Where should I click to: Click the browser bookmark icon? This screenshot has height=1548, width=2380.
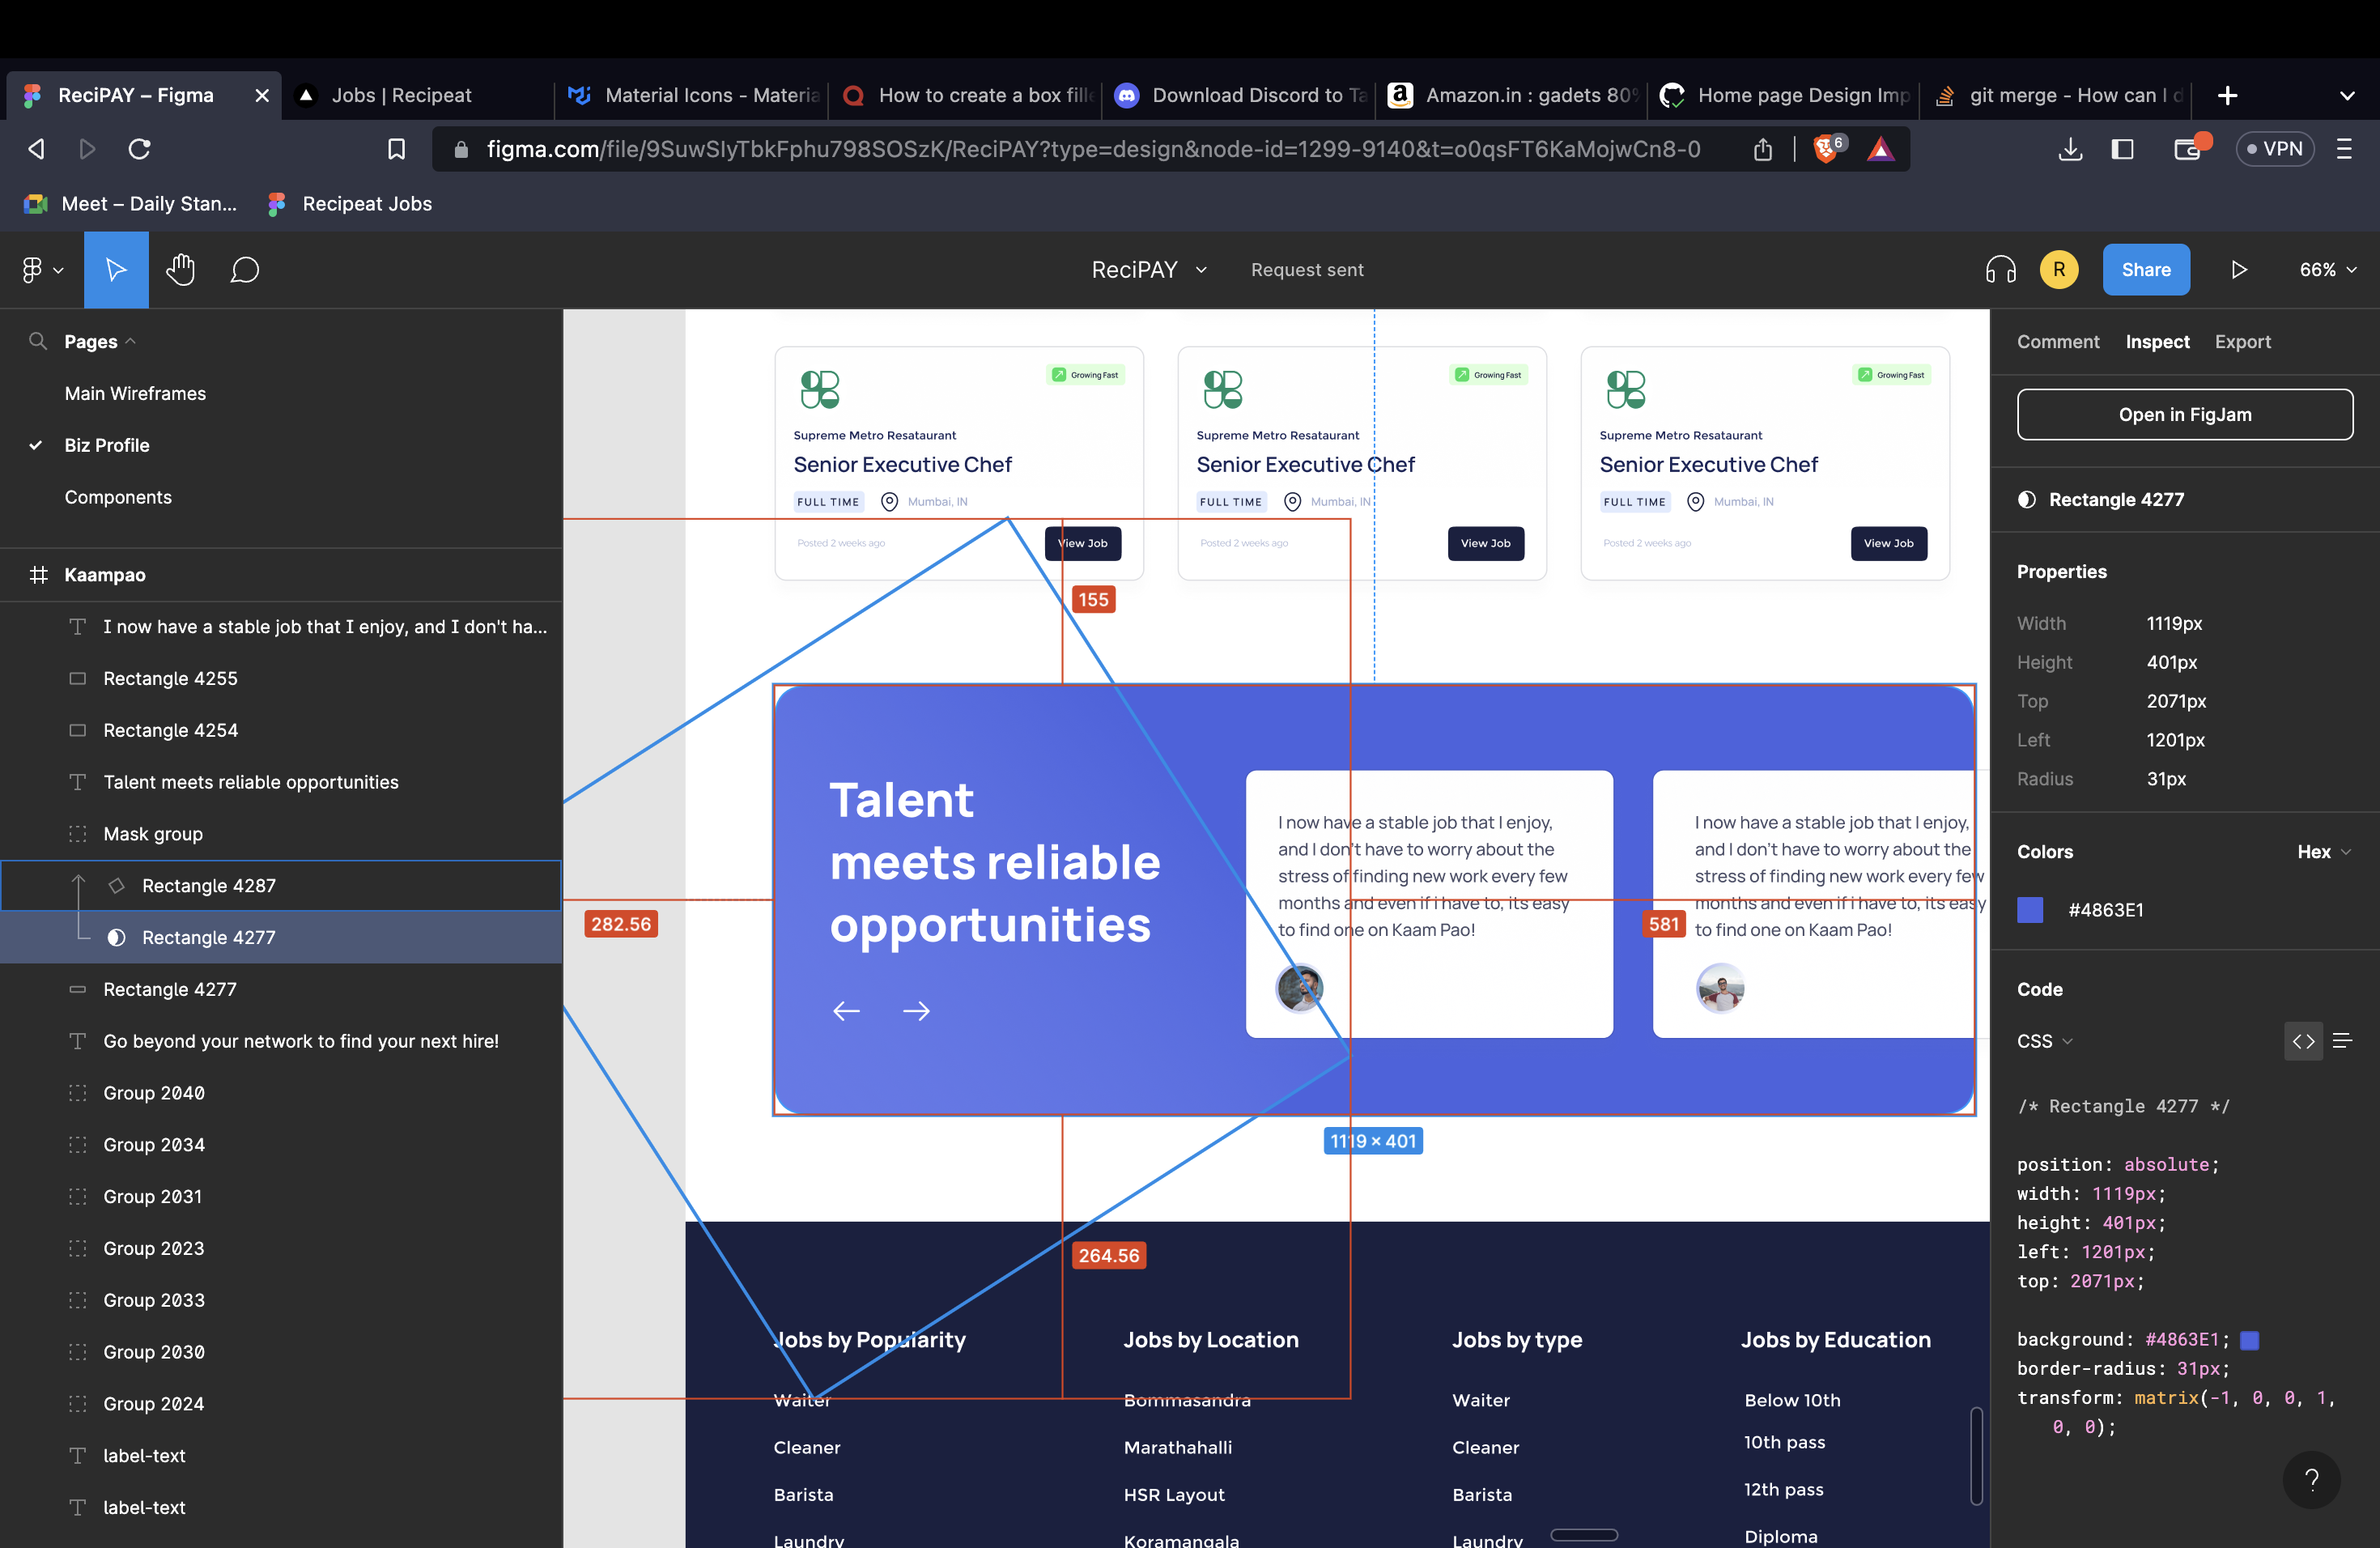tap(396, 149)
